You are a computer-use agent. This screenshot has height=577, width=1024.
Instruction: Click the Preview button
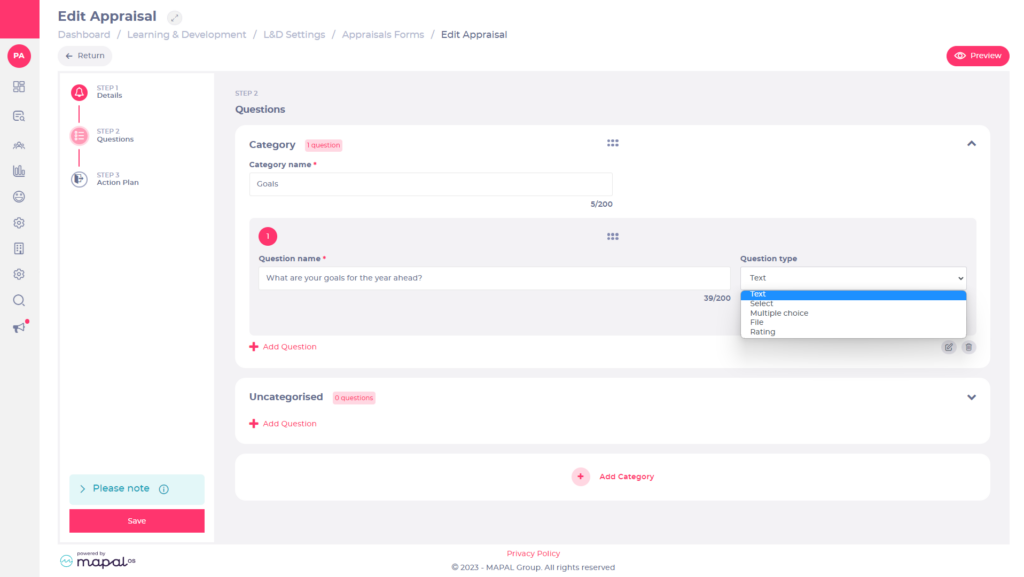click(x=977, y=56)
